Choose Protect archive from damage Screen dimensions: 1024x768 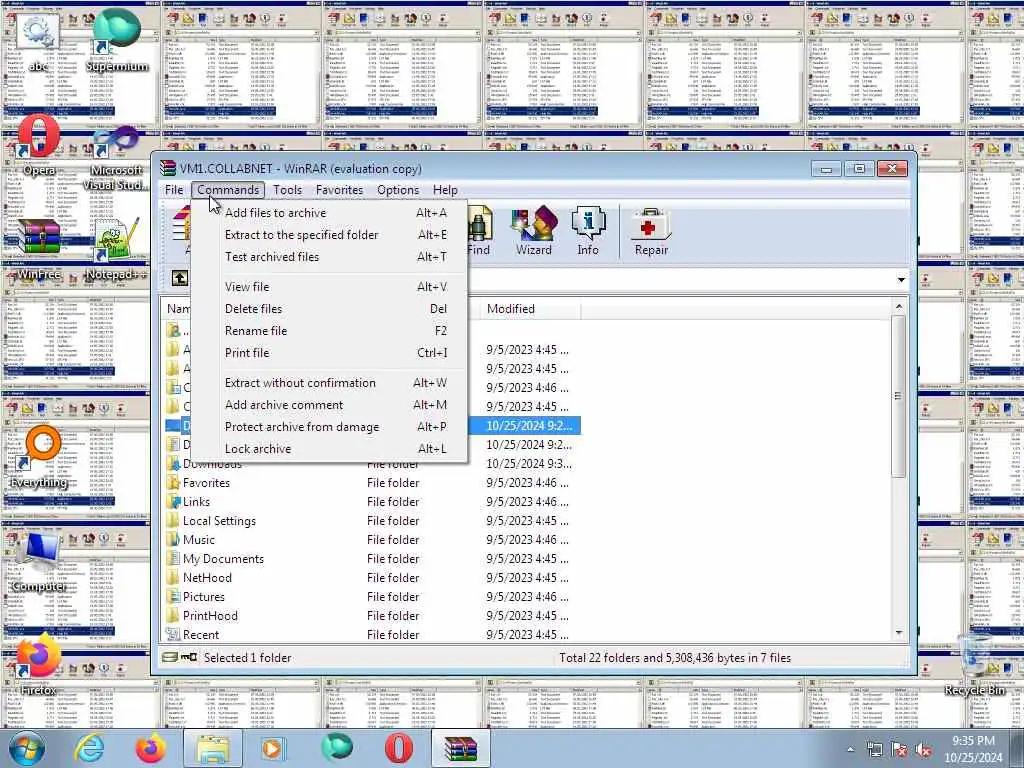(x=330, y=427)
